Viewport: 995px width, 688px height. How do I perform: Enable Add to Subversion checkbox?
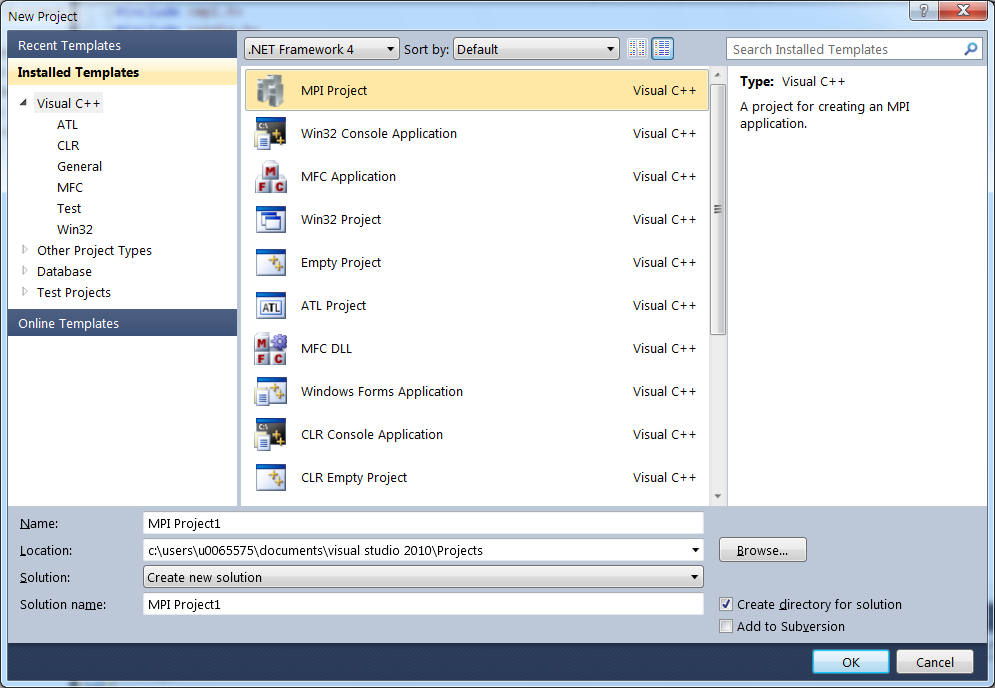(726, 626)
